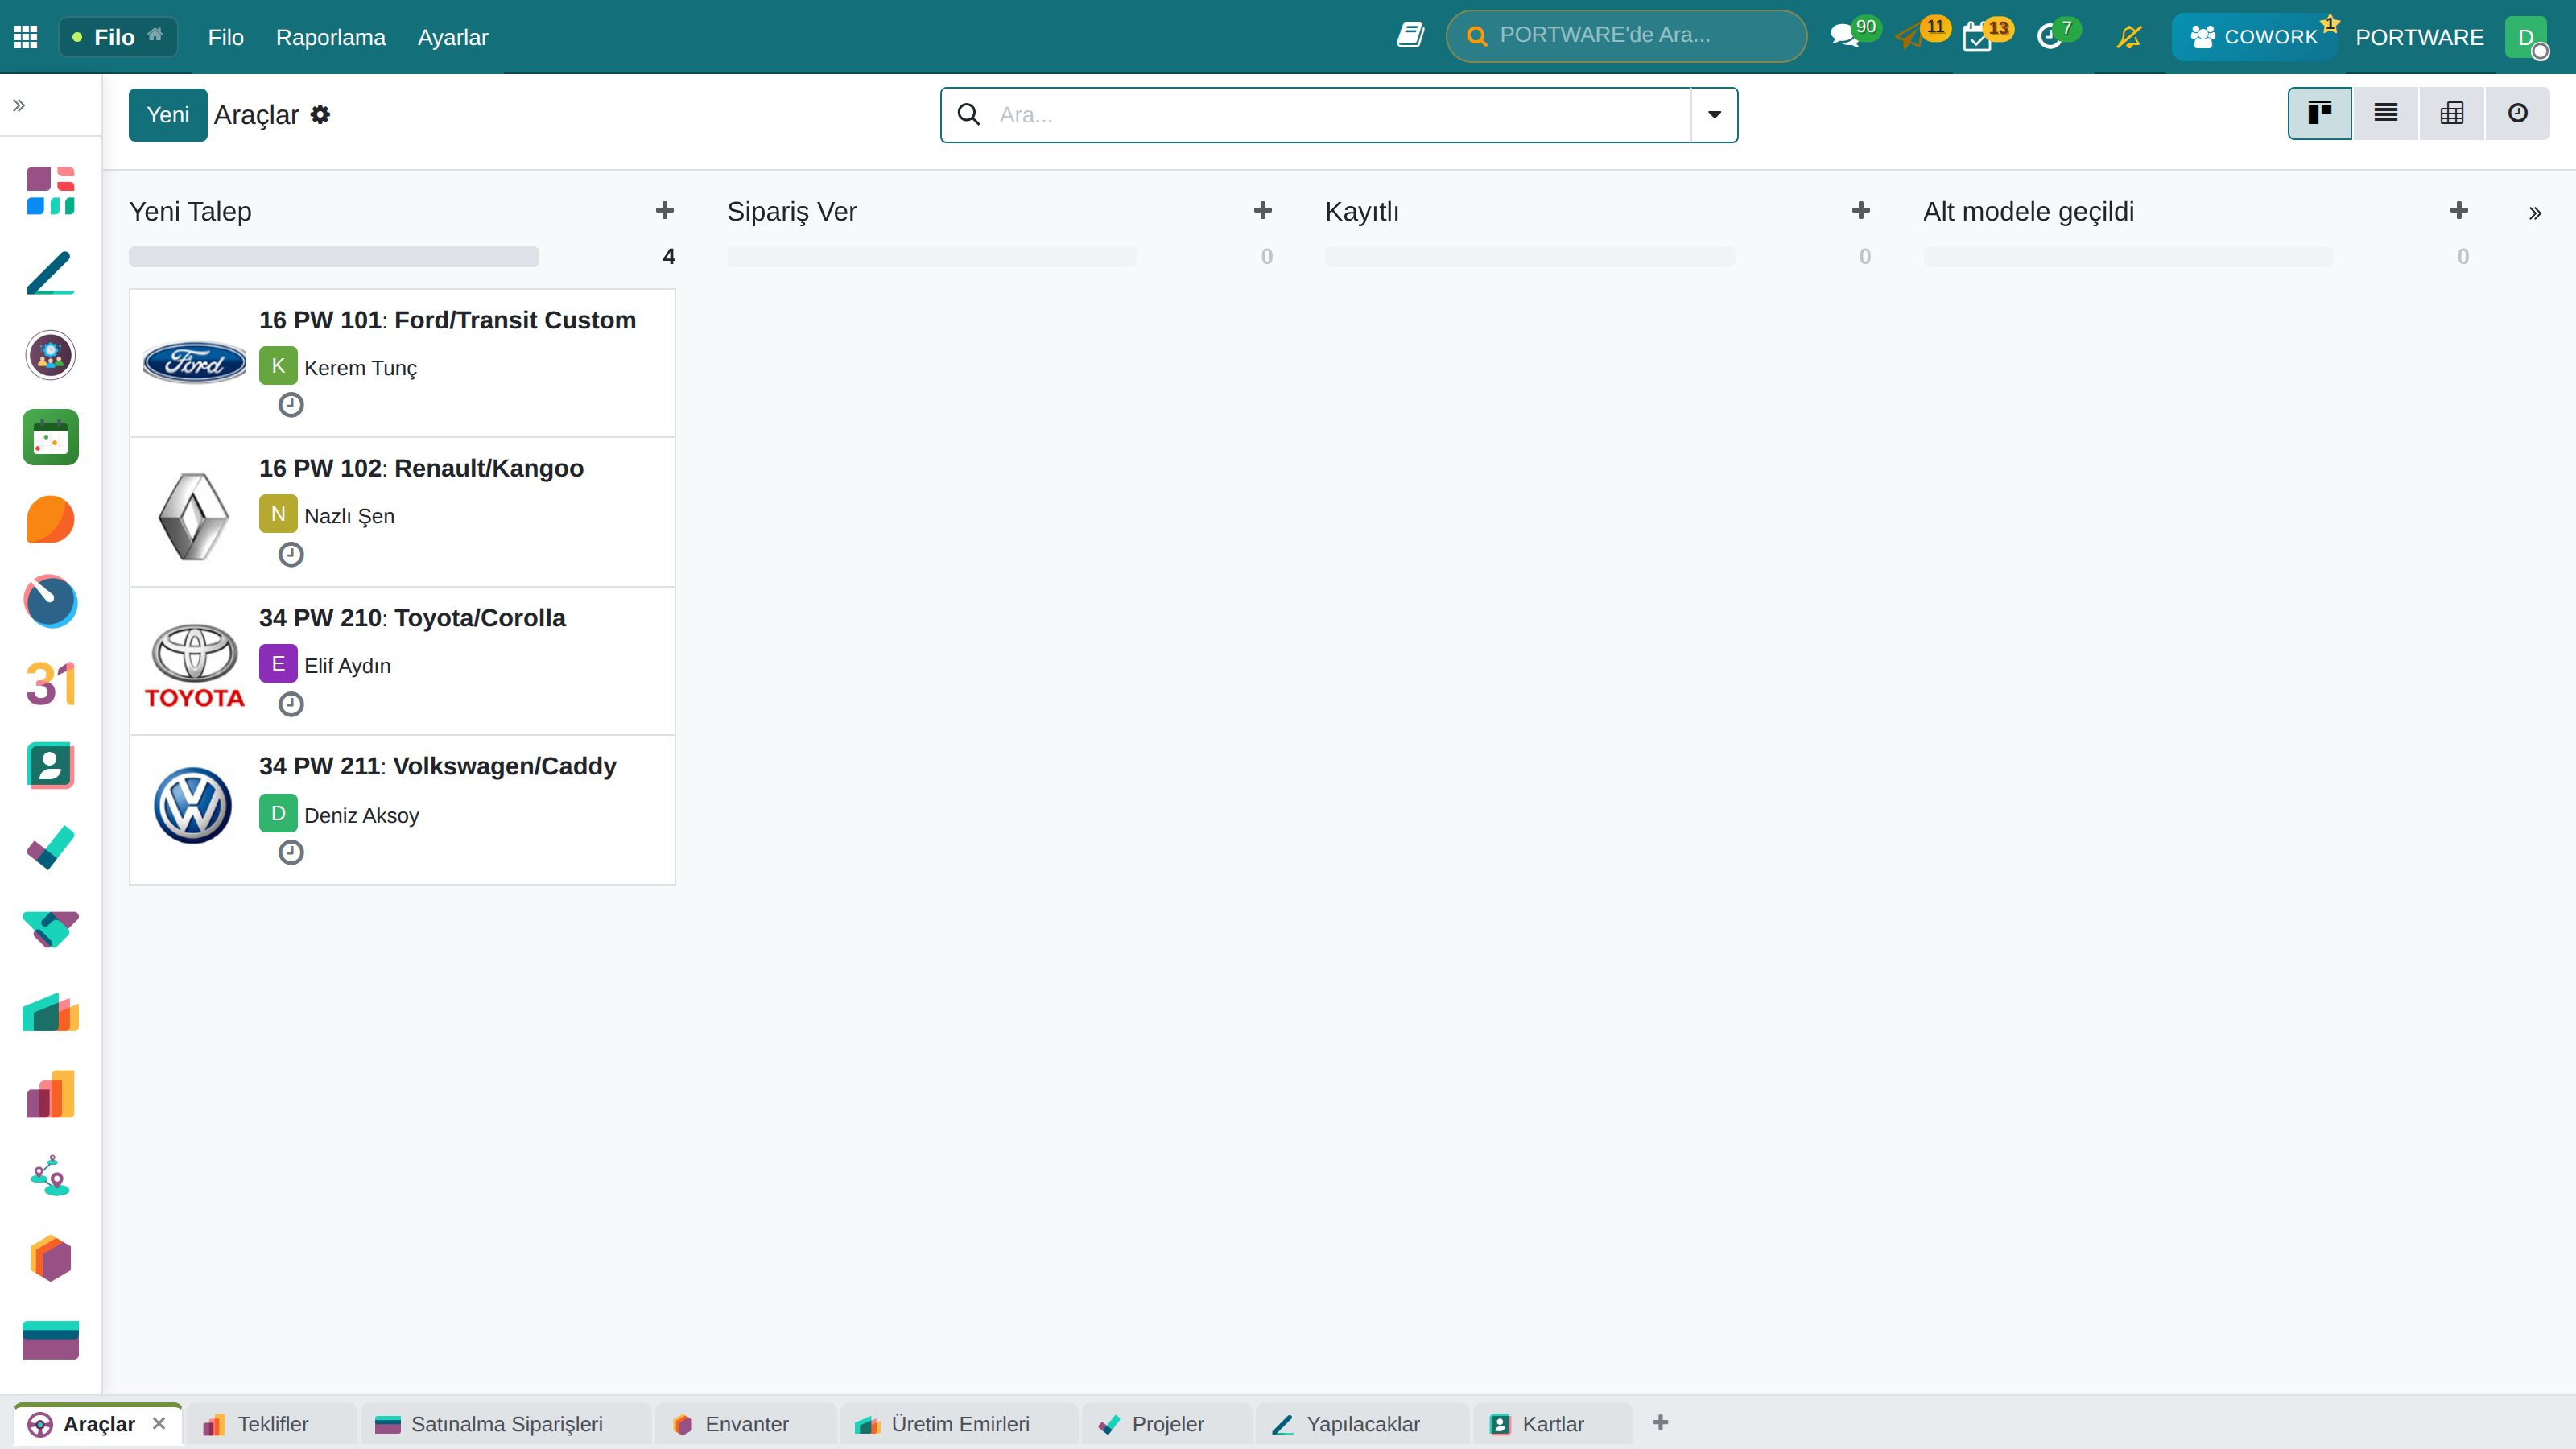Switch to the Envanter bottom tab

745,1424
